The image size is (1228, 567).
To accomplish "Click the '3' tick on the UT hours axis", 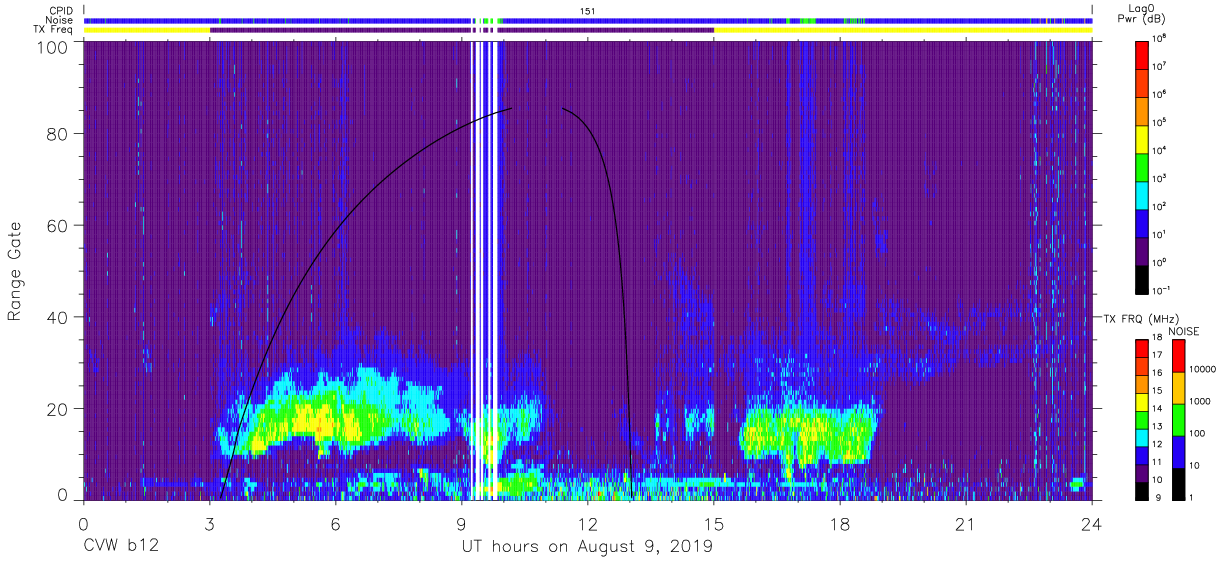I will 209,525.
